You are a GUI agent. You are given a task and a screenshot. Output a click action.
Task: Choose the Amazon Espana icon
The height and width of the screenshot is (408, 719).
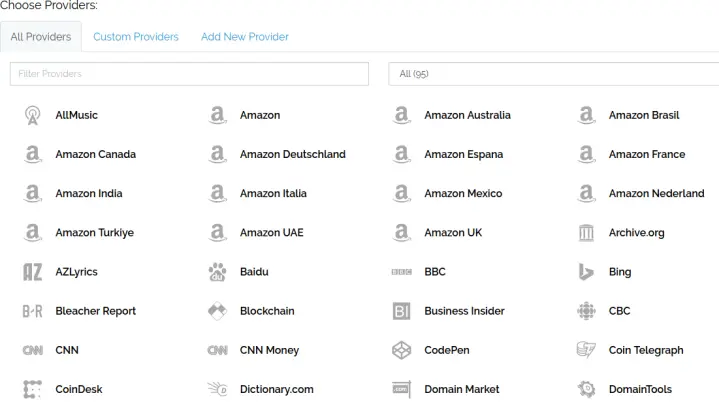(x=402, y=154)
